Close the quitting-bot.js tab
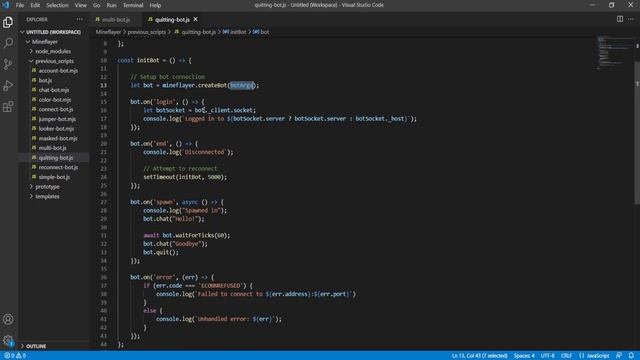The height and width of the screenshot is (360, 640). pos(196,19)
